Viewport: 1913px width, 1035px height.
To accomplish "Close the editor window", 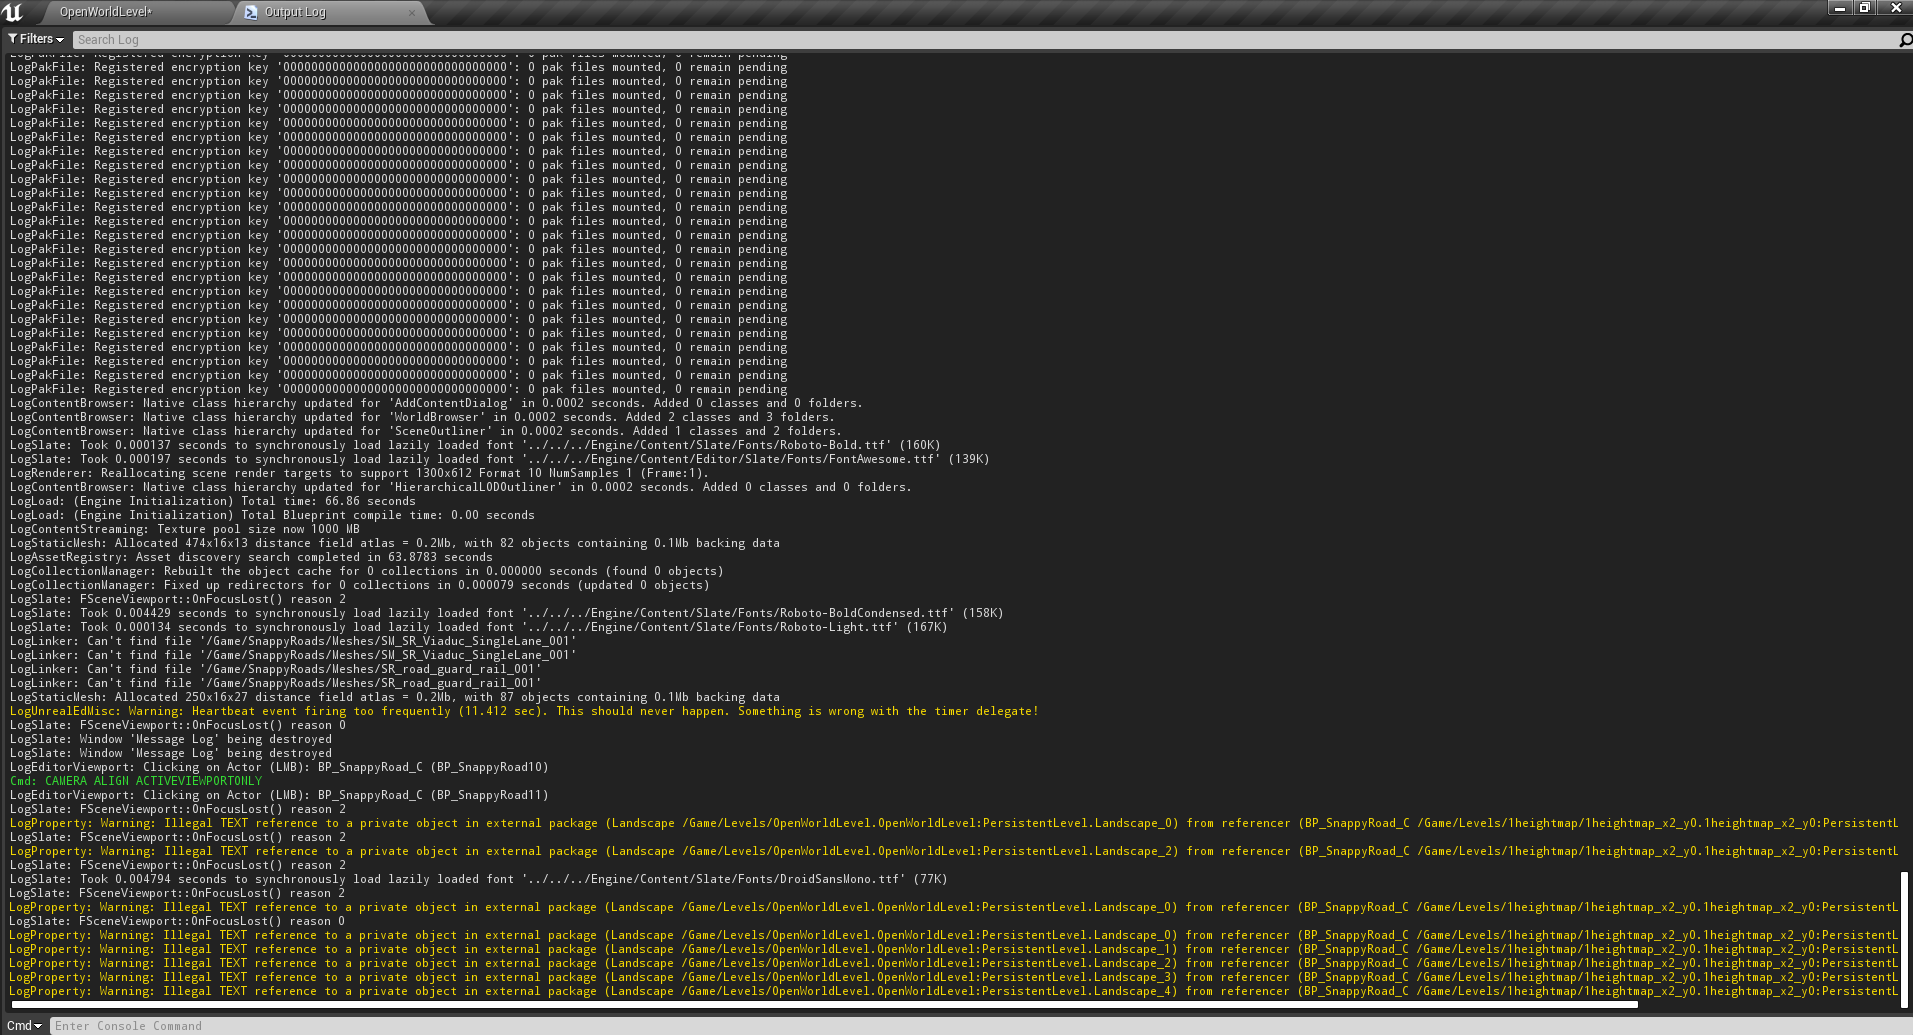I will pyautogui.click(x=1895, y=8).
